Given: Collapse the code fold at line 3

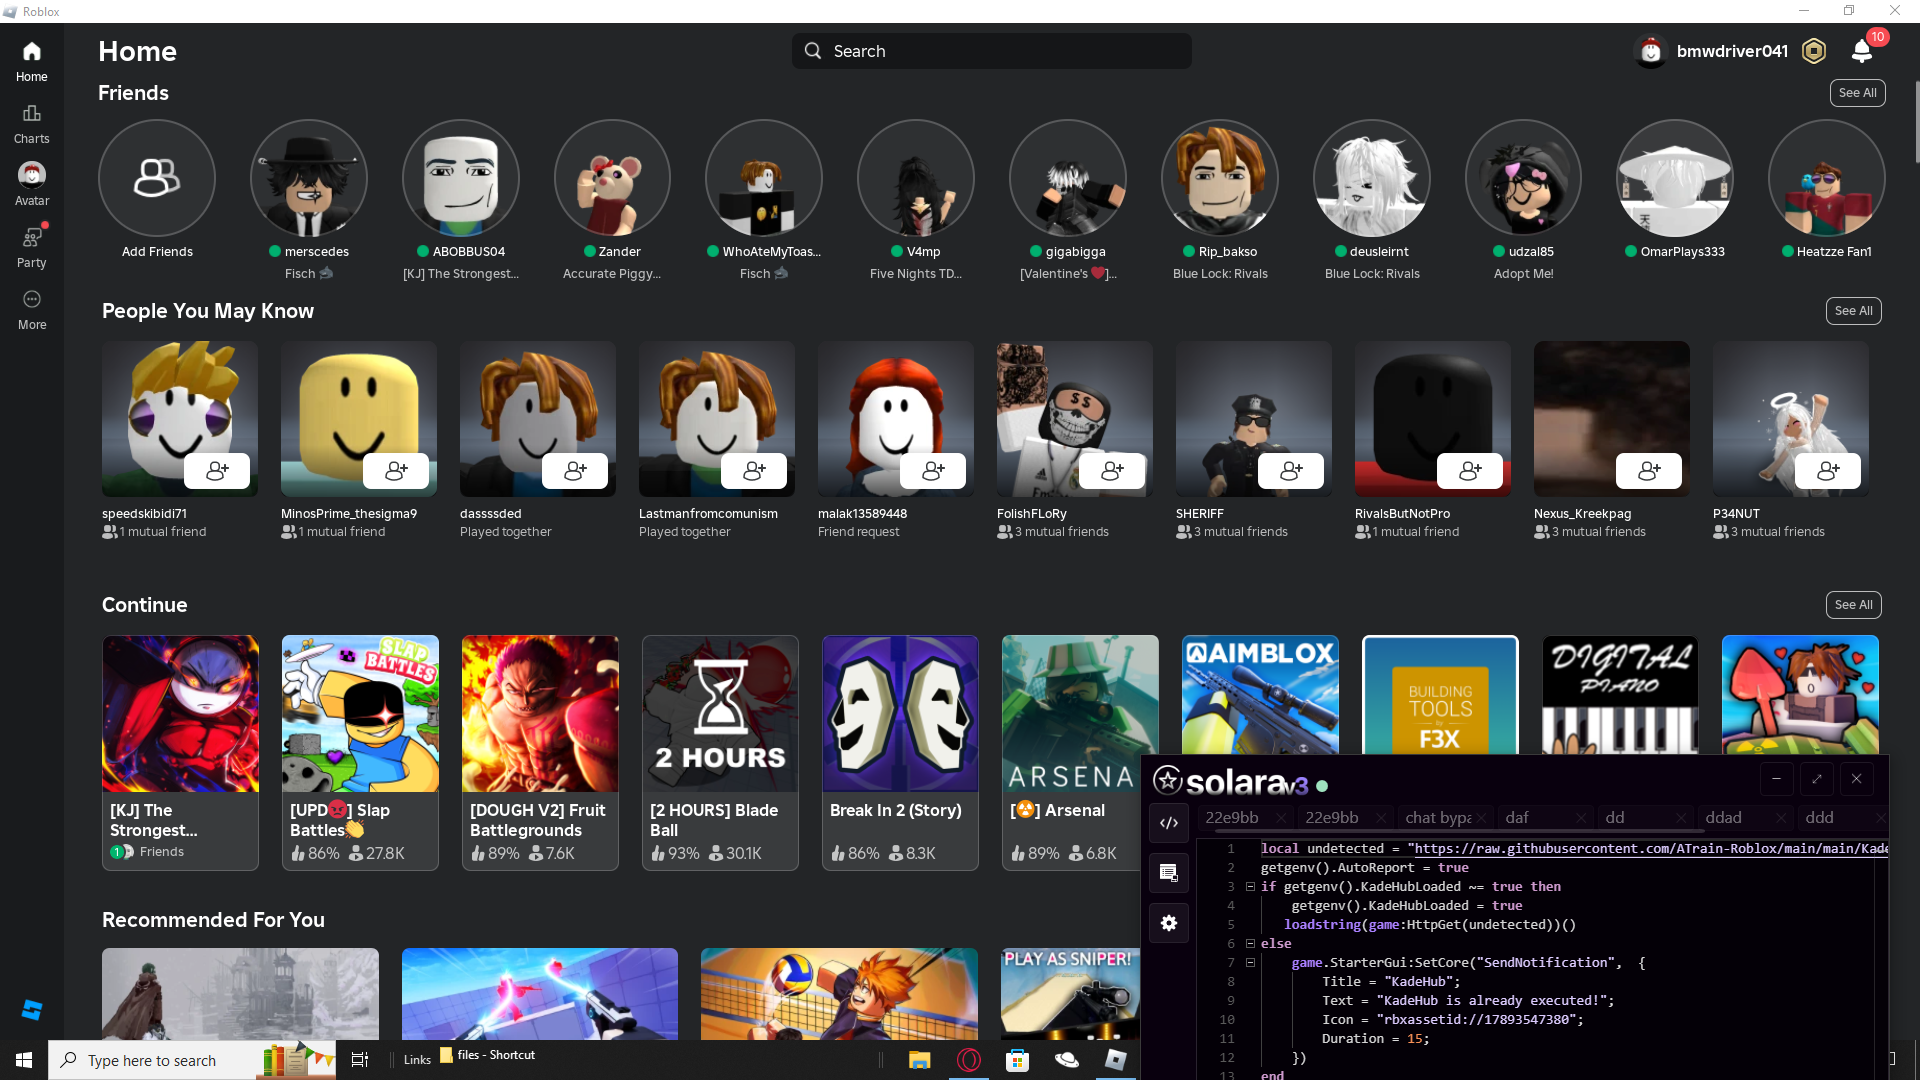Looking at the screenshot, I should pyautogui.click(x=1250, y=887).
